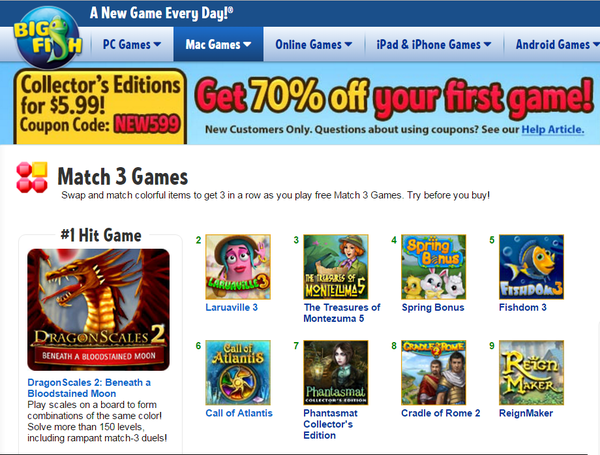Screen dimensions: 600x455
Task: Expand the Online Games dropdown menu
Action: click(x=314, y=44)
